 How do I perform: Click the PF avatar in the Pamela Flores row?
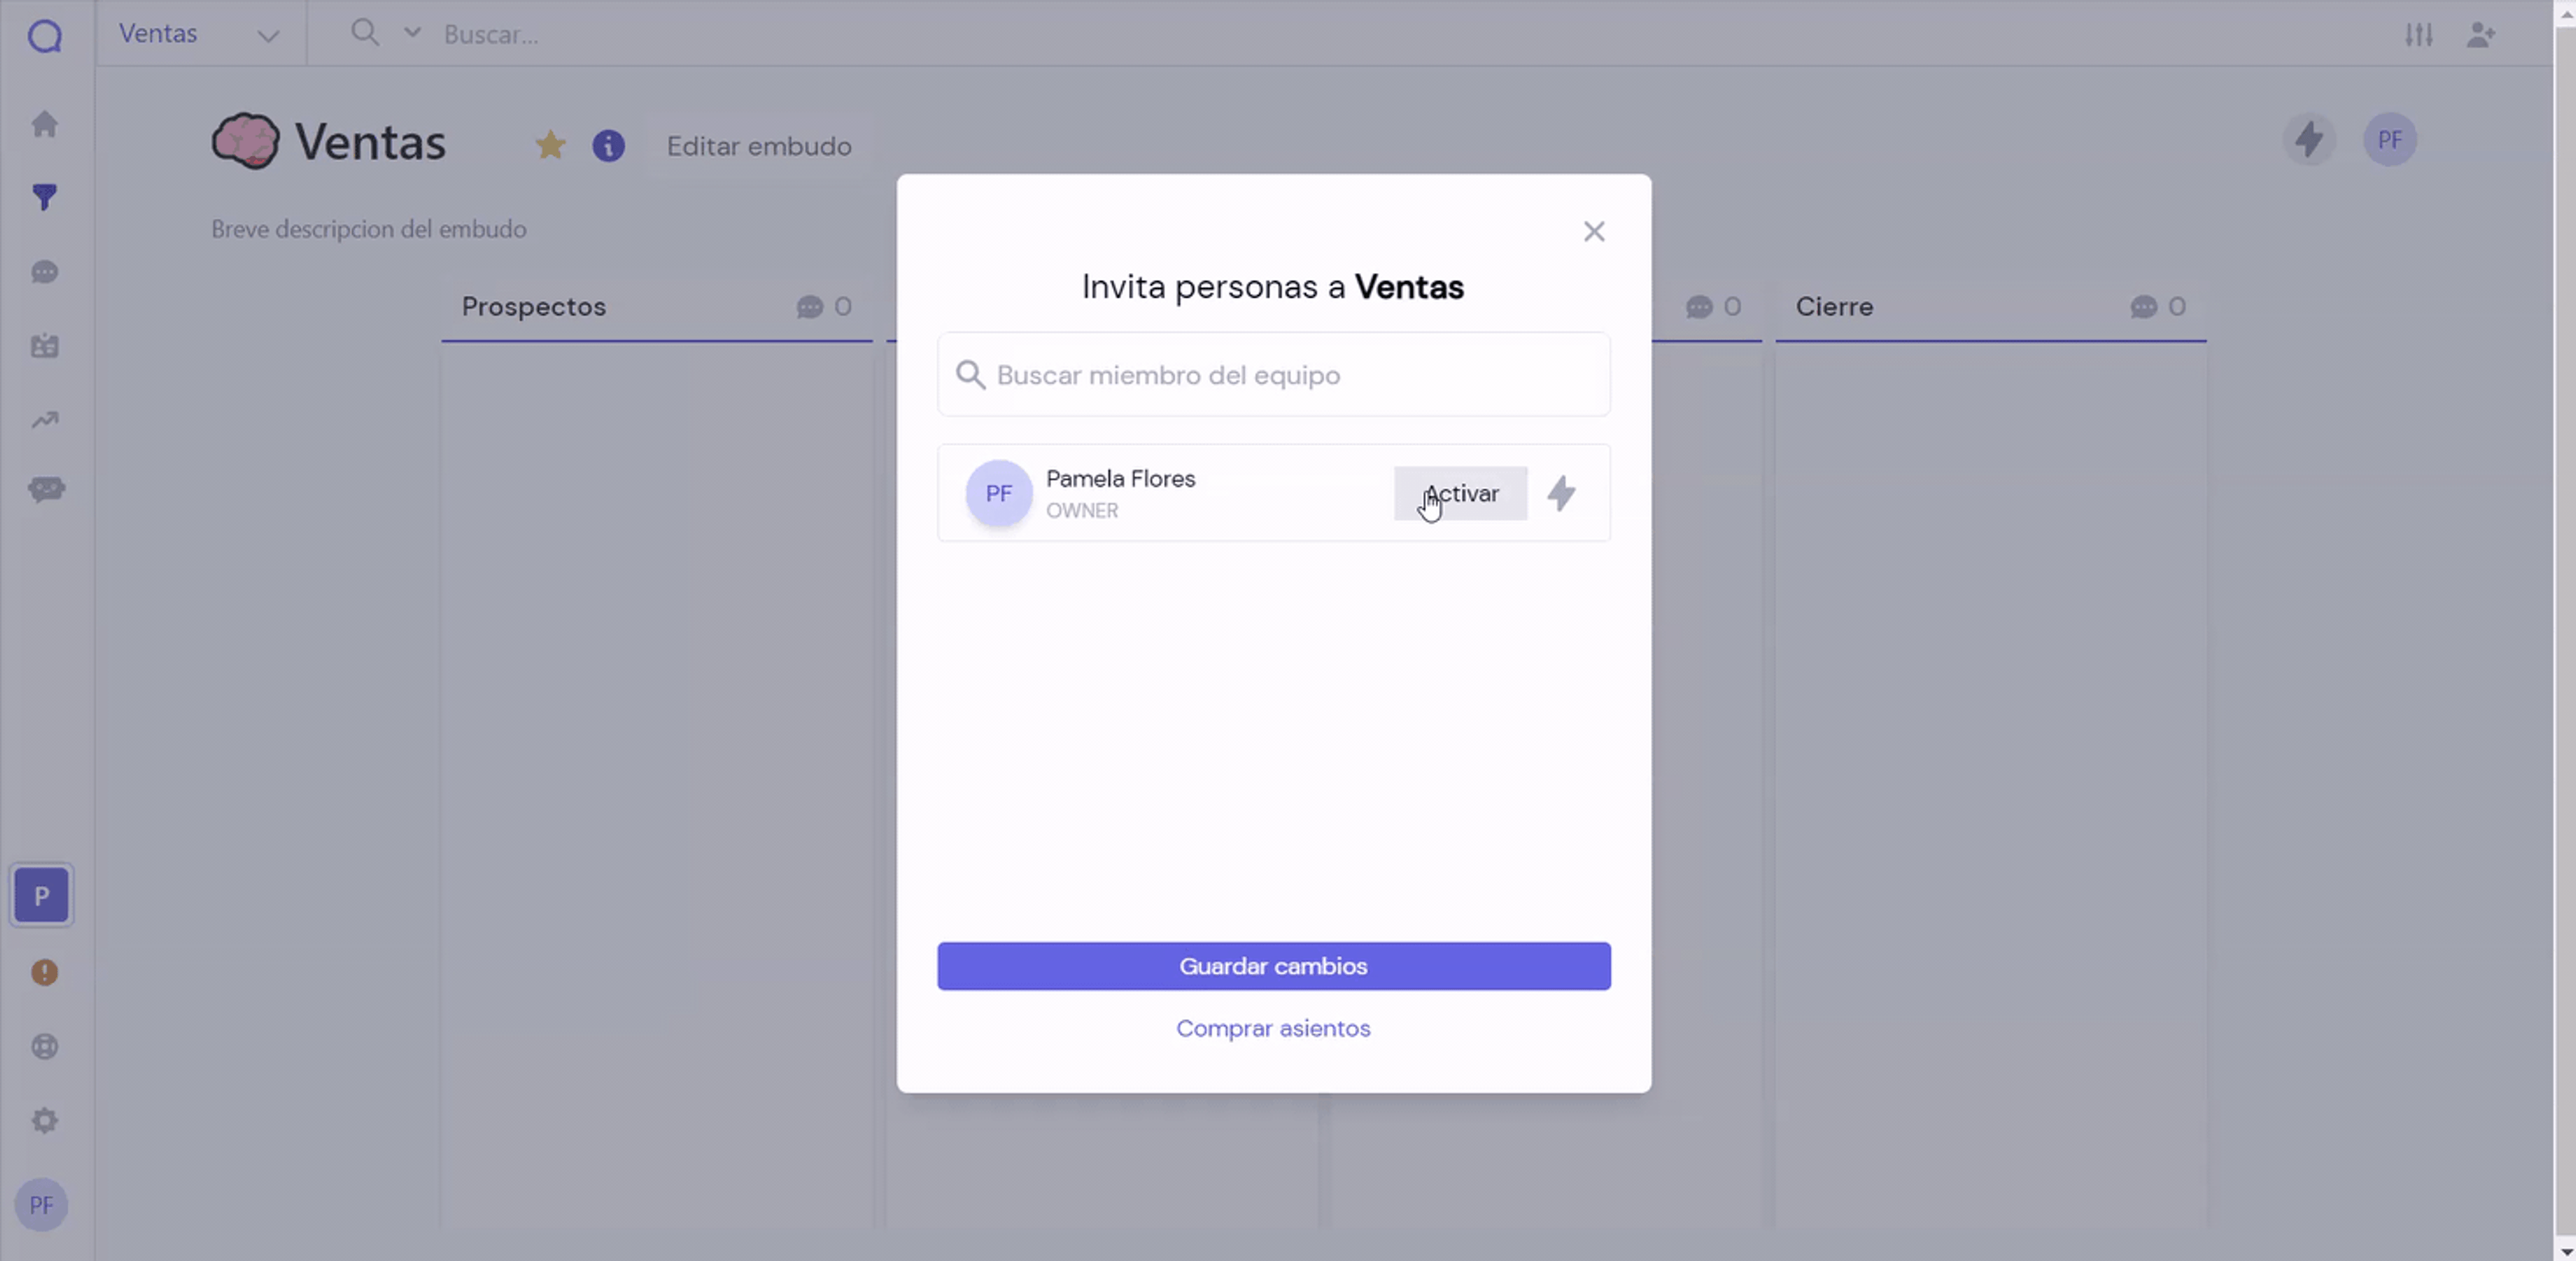(998, 493)
